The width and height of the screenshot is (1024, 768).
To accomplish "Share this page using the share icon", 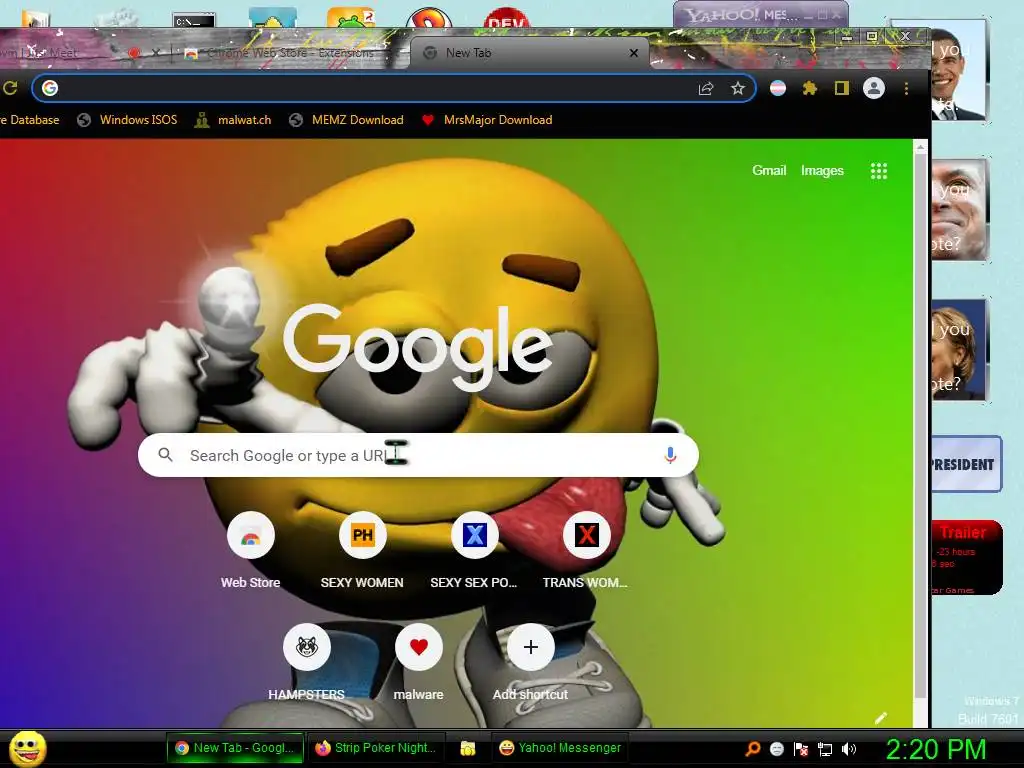I will pyautogui.click(x=706, y=88).
